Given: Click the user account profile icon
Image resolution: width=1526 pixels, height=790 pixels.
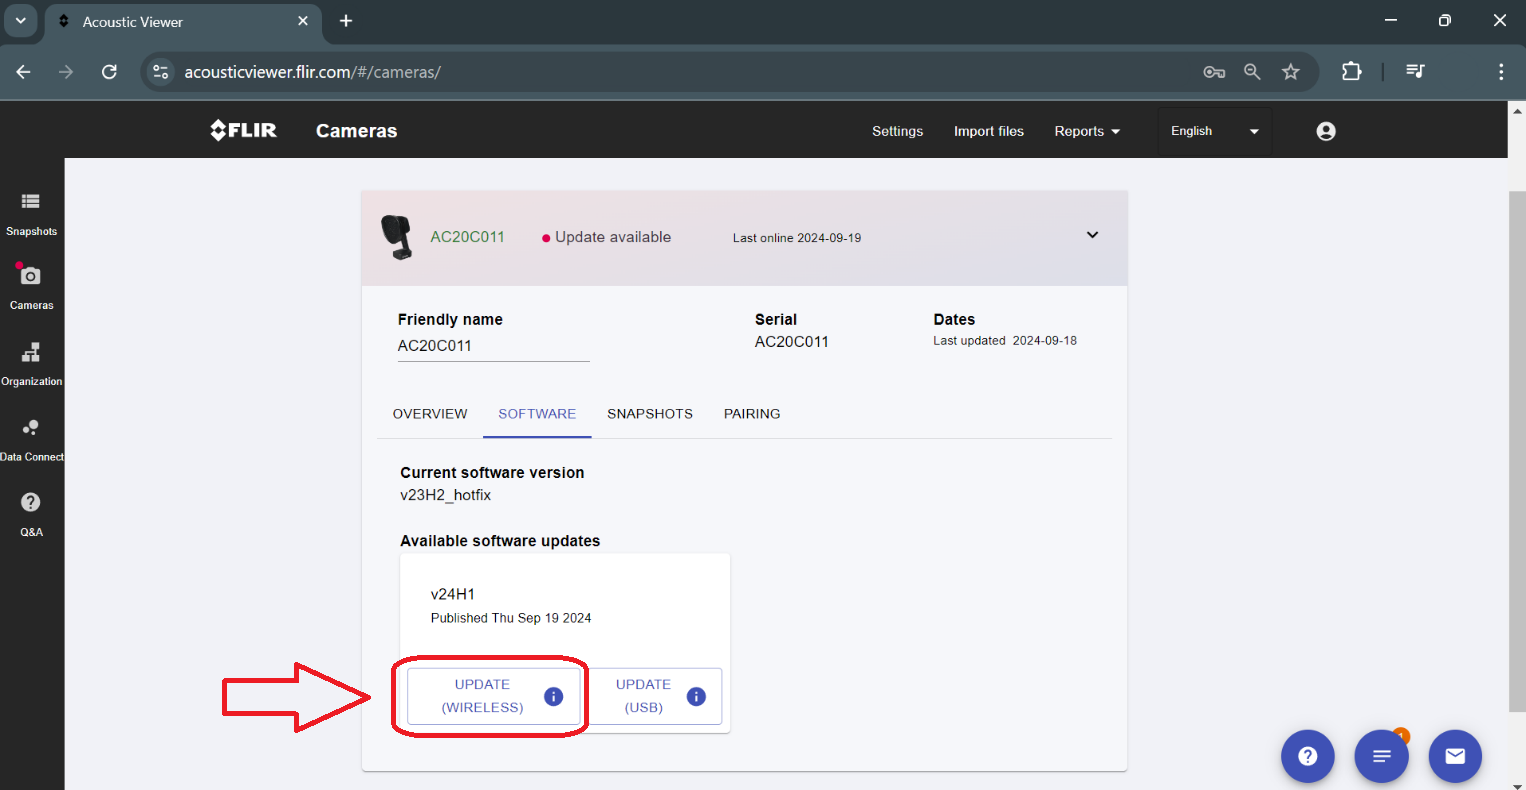Looking at the screenshot, I should click(x=1326, y=131).
